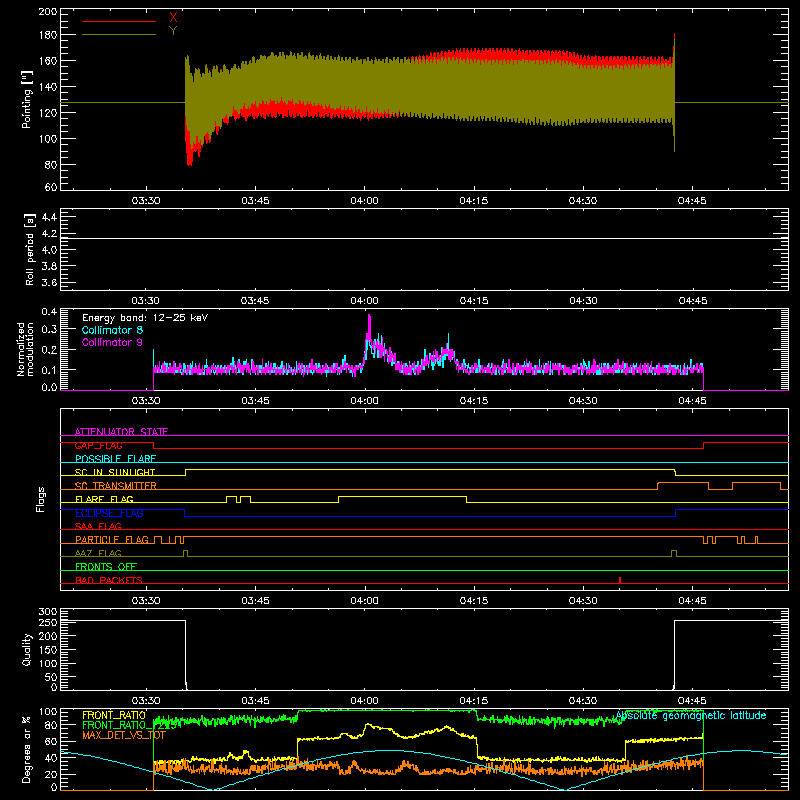
Task: Click the long FLARE_FLAG raised segment
Action: tap(403, 496)
